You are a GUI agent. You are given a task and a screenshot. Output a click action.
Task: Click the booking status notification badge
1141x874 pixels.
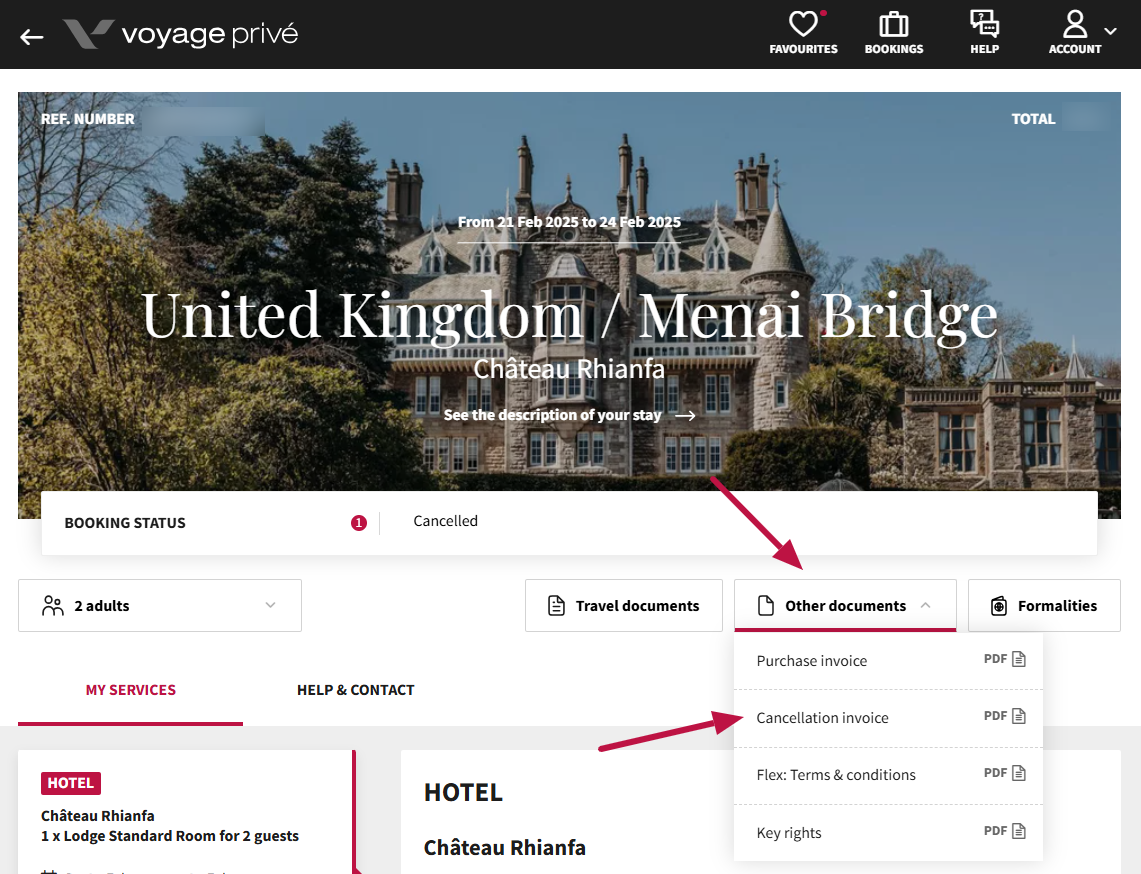(359, 523)
